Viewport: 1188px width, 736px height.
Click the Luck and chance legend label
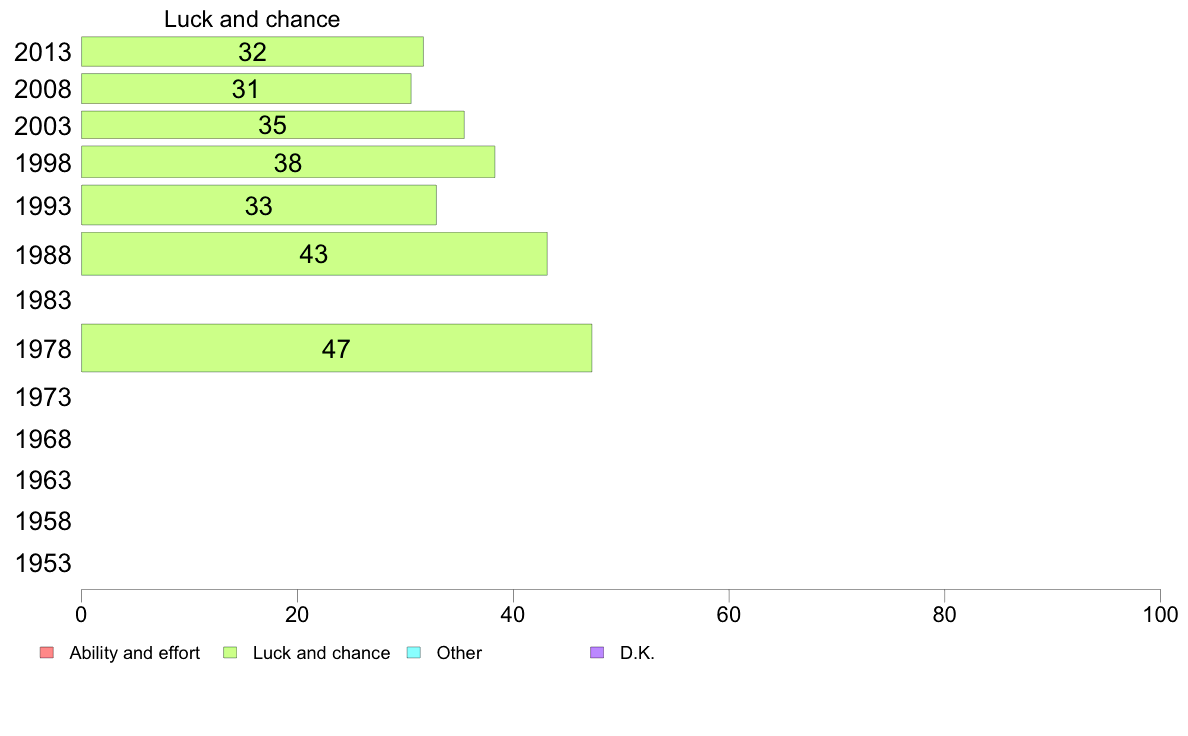[x=321, y=653]
